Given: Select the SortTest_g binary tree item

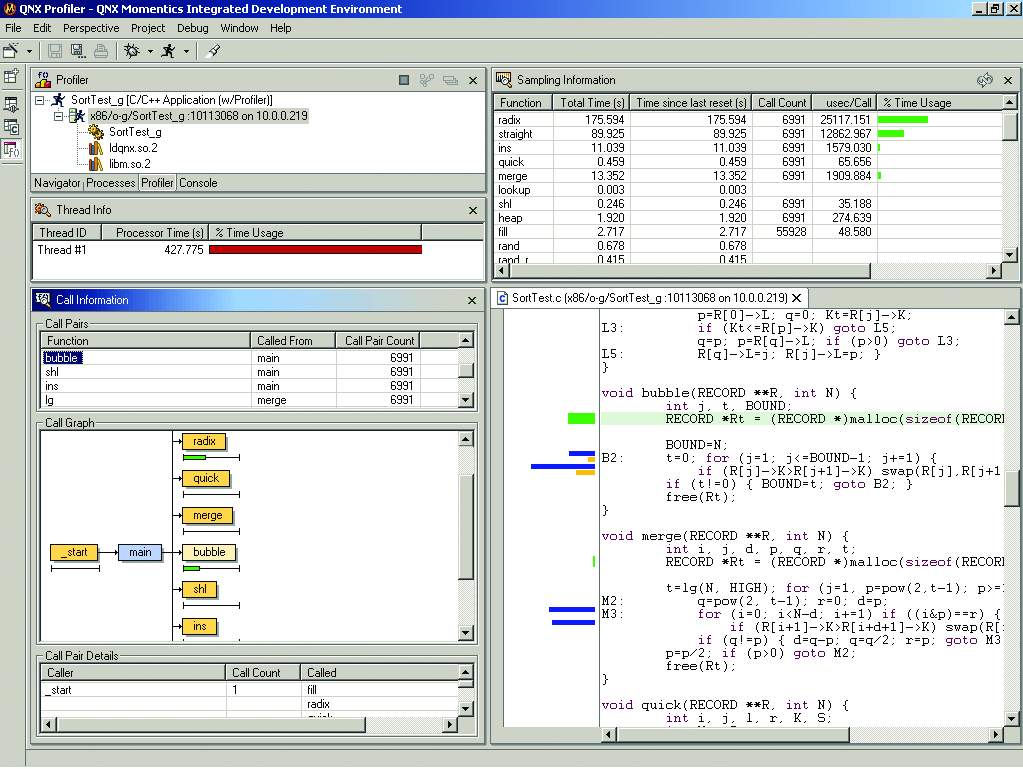Looking at the screenshot, I should (x=135, y=132).
